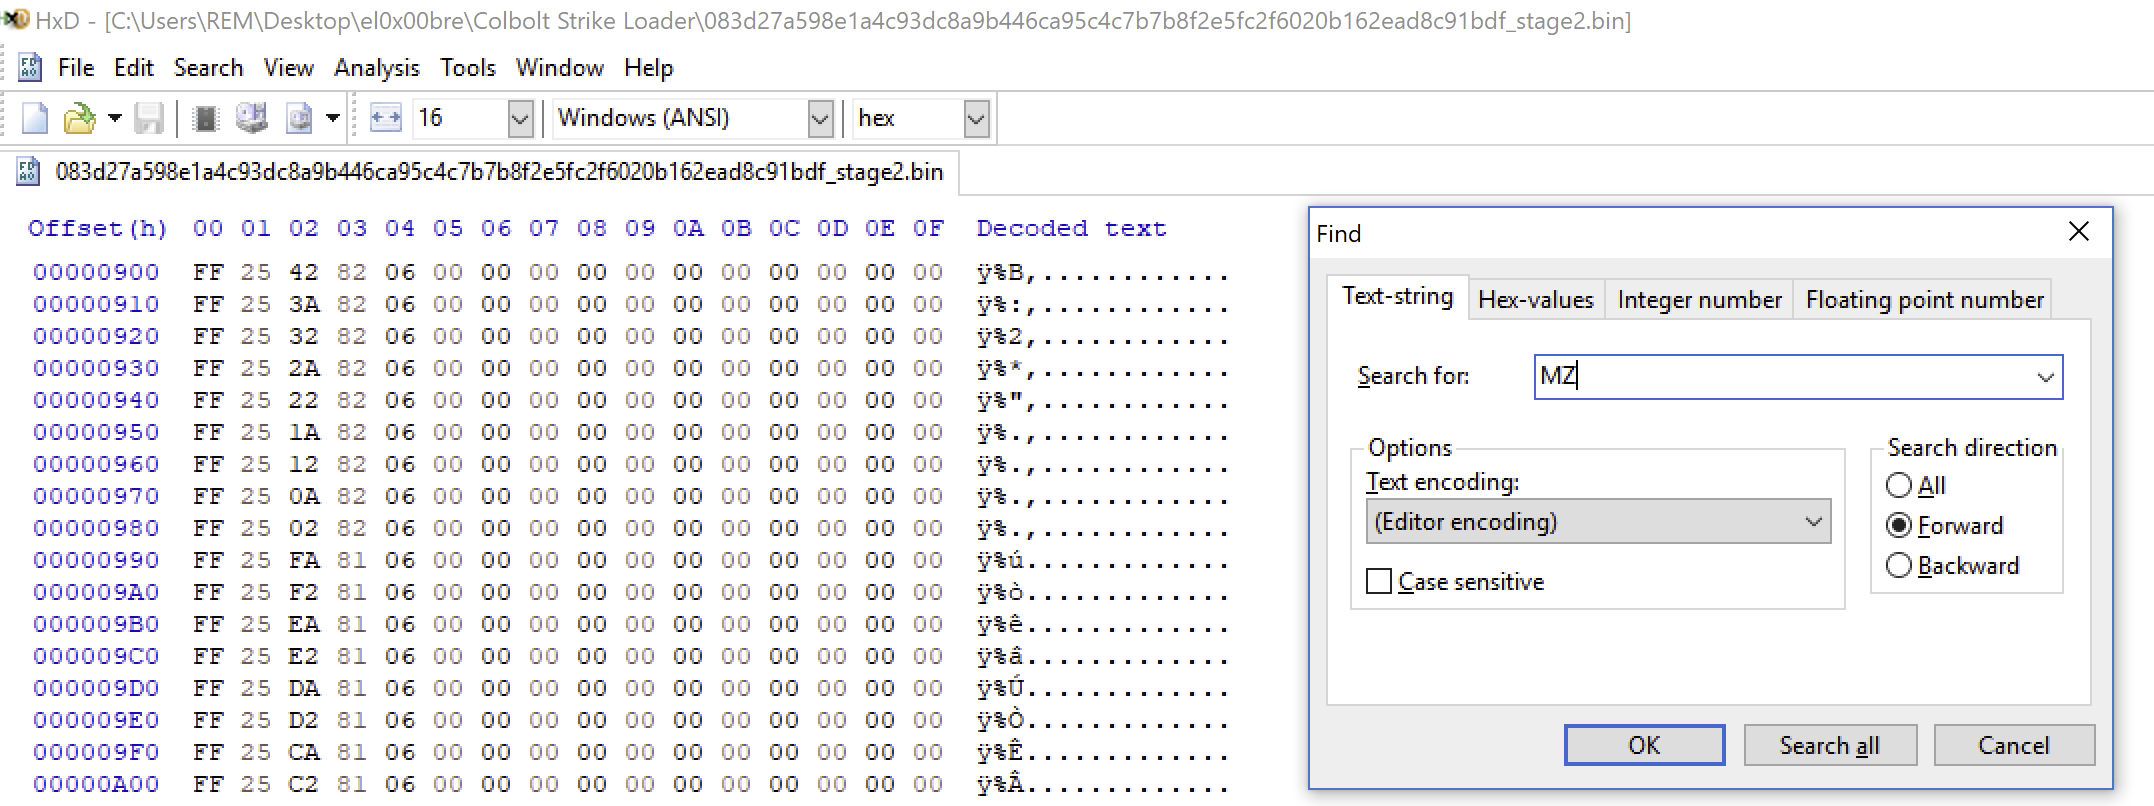This screenshot has height=806, width=2154.
Task: Click the Open main memory chip icon
Action: pos(205,118)
